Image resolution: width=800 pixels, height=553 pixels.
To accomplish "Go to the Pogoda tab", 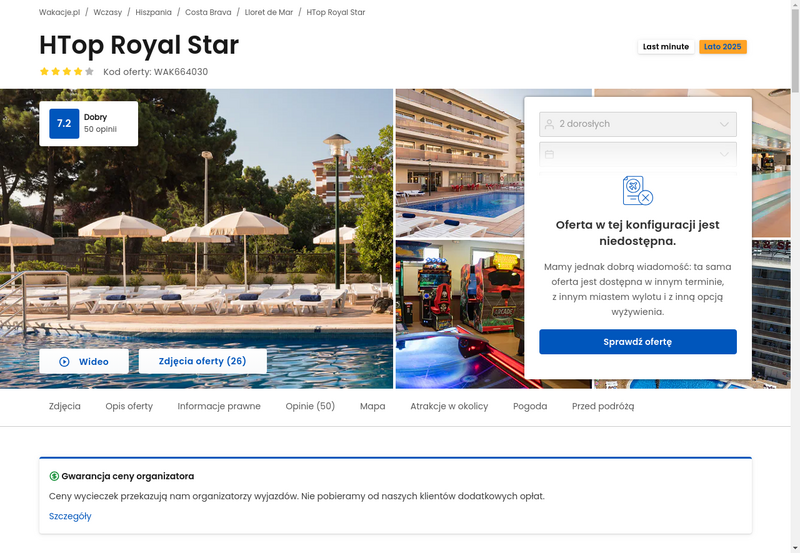I will tap(530, 406).
